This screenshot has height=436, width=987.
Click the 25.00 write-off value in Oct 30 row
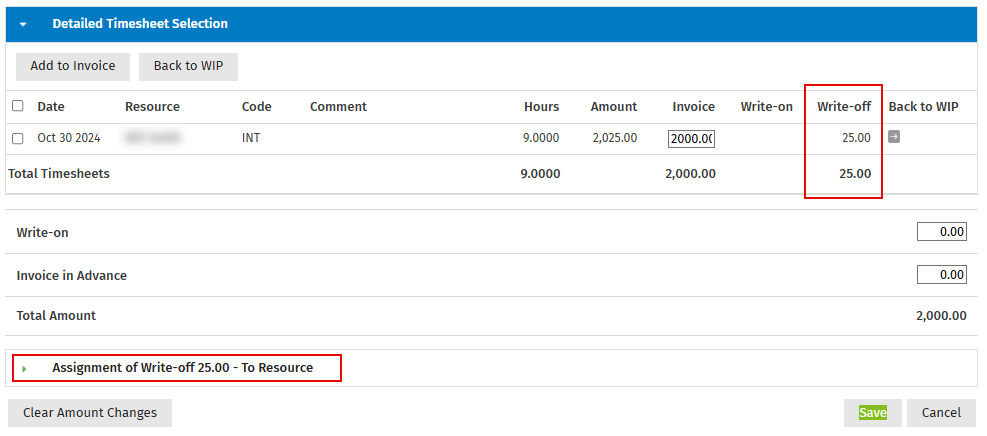(857, 138)
